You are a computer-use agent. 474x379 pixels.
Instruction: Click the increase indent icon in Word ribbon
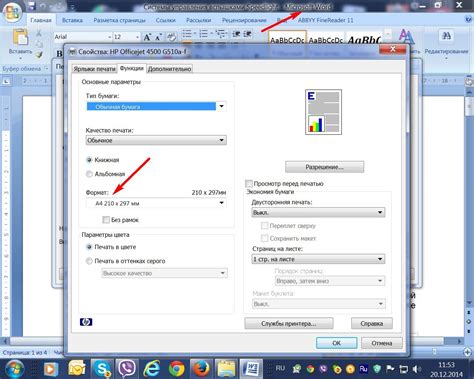248,34
